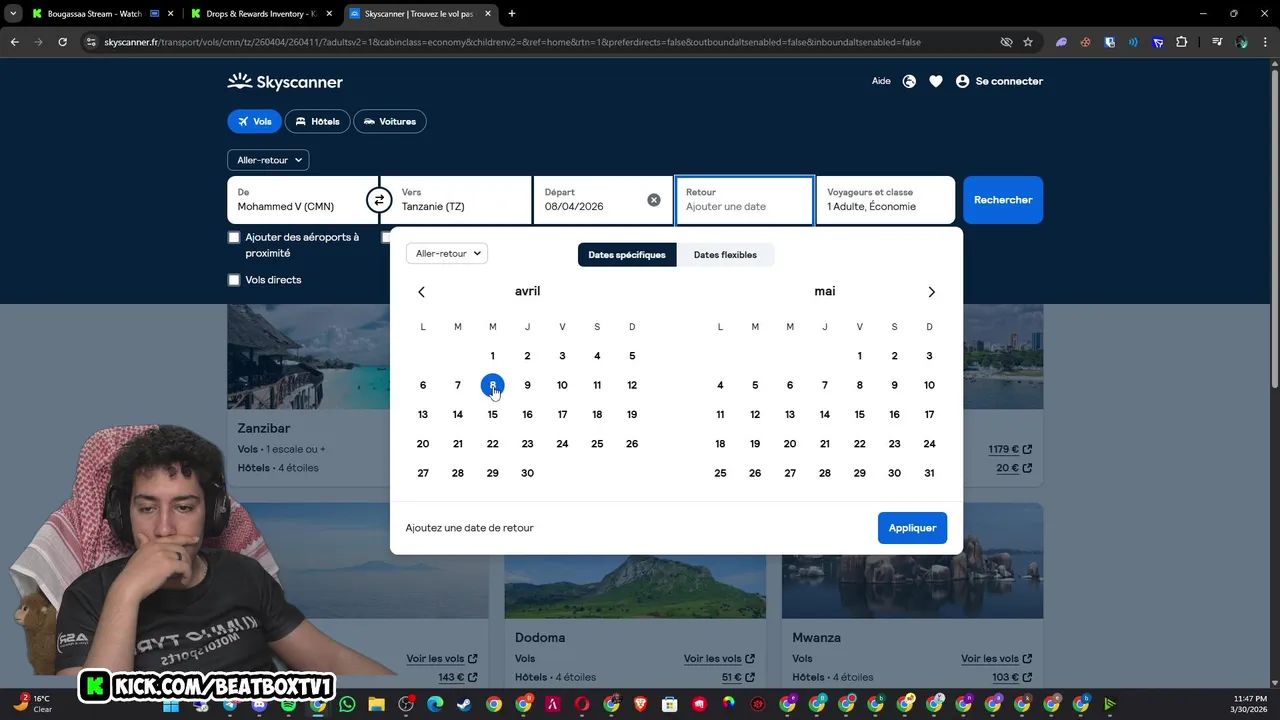
Task: Click the Se connecter account icon
Action: click(962, 82)
